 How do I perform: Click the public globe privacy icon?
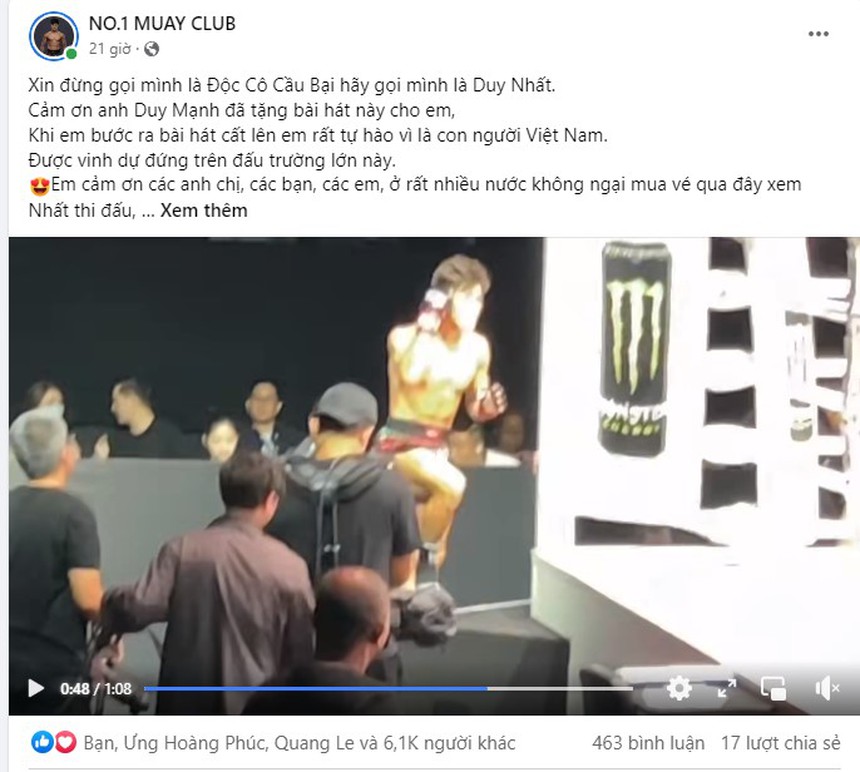coord(151,49)
